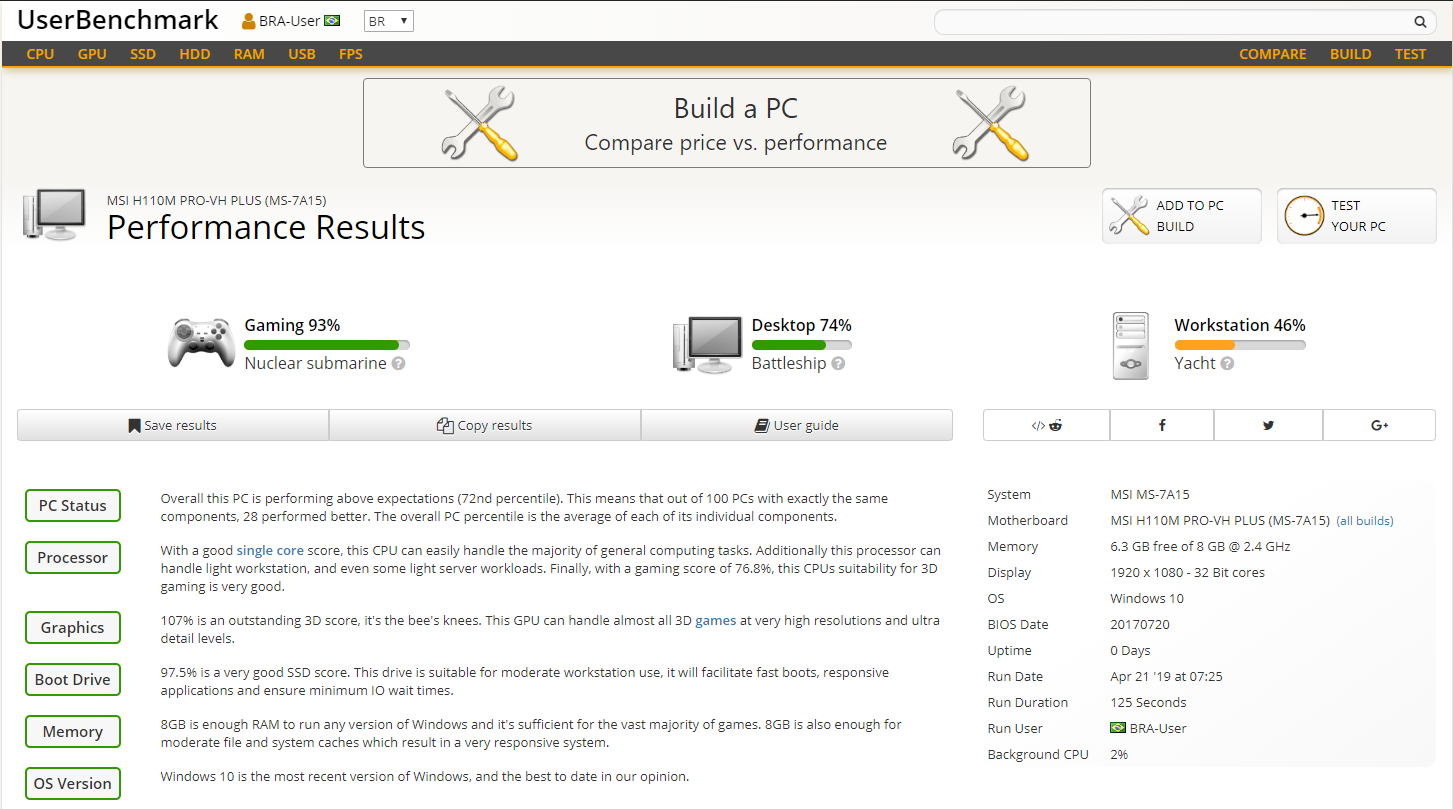This screenshot has width=1453, height=809.
Task: Open the single core link
Action: tap(270, 551)
